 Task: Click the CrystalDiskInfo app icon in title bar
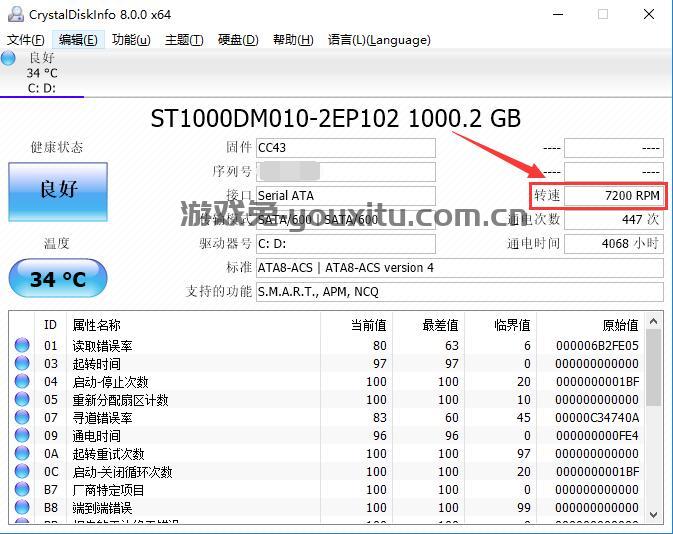[x=16, y=14]
